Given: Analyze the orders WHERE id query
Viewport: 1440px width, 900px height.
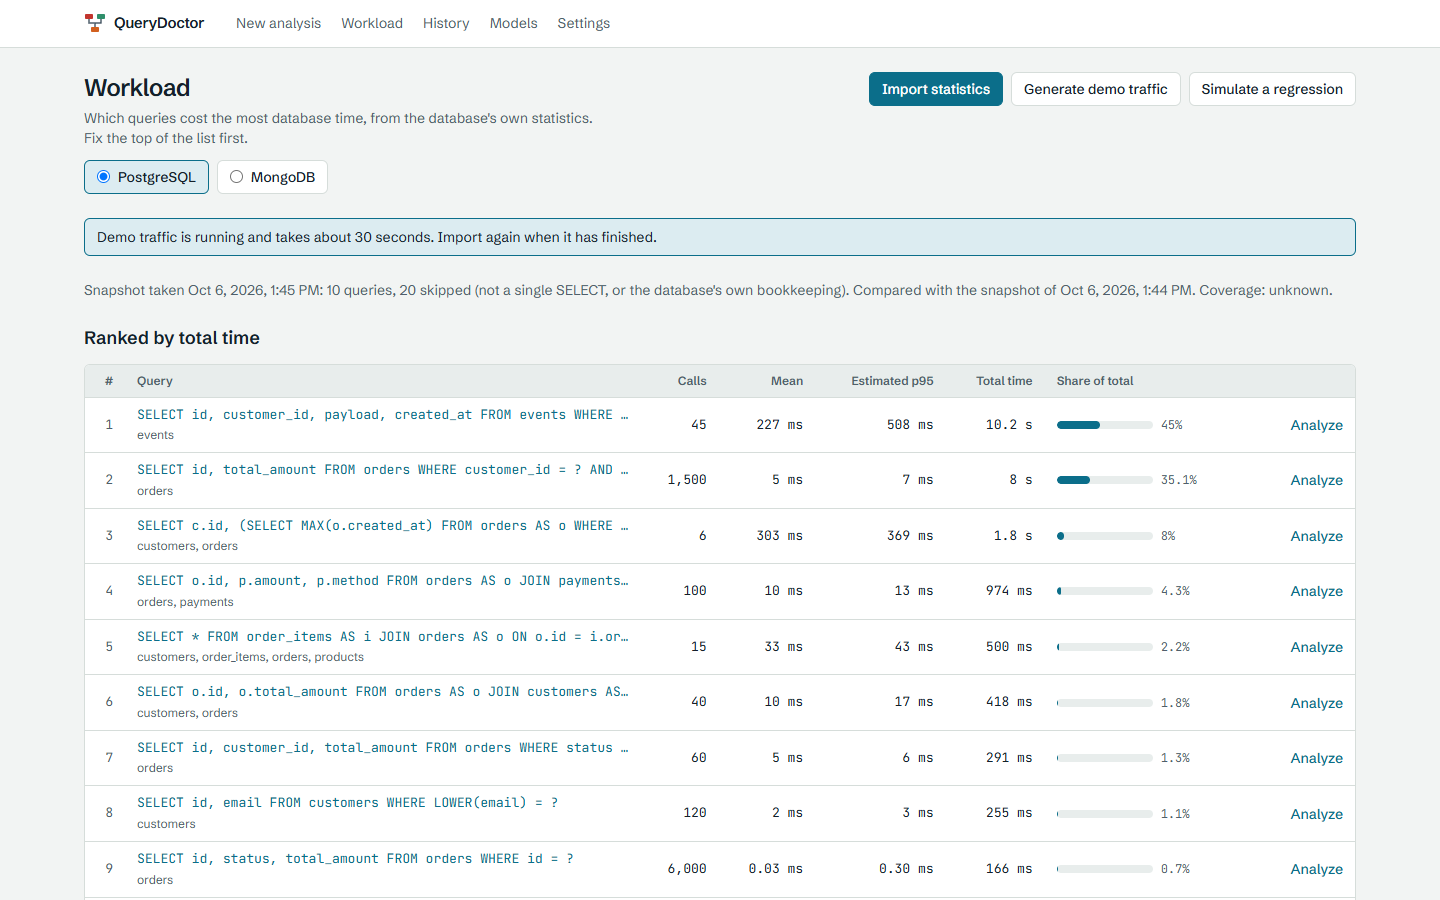Looking at the screenshot, I should pos(1316,869).
